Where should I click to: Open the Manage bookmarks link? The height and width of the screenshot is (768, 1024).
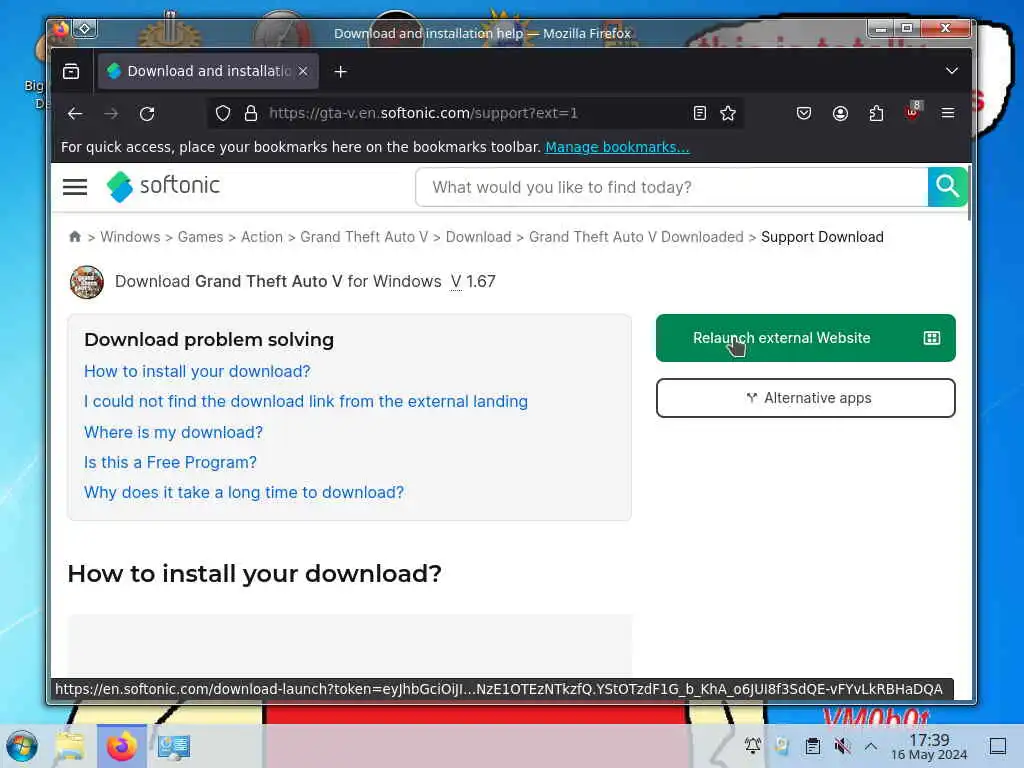pos(617,148)
